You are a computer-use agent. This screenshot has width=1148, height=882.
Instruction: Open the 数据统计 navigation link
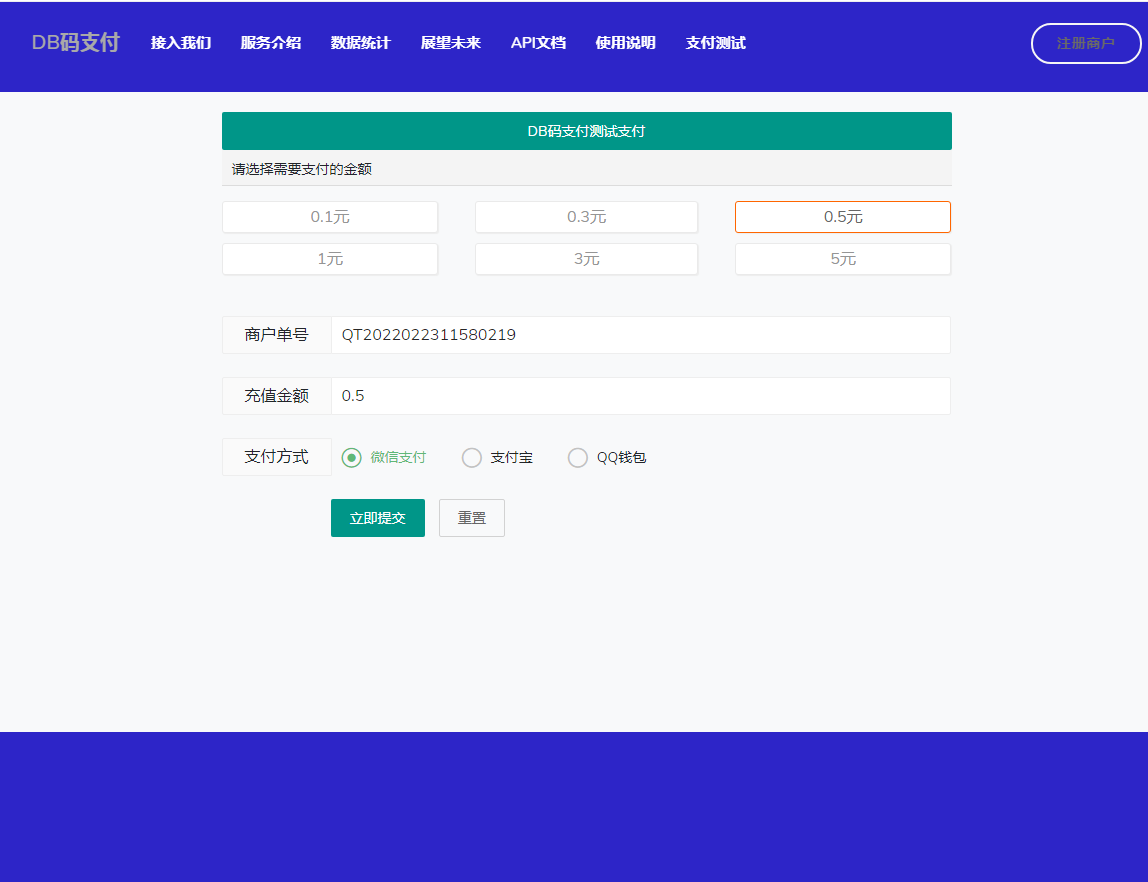point(361,43)
